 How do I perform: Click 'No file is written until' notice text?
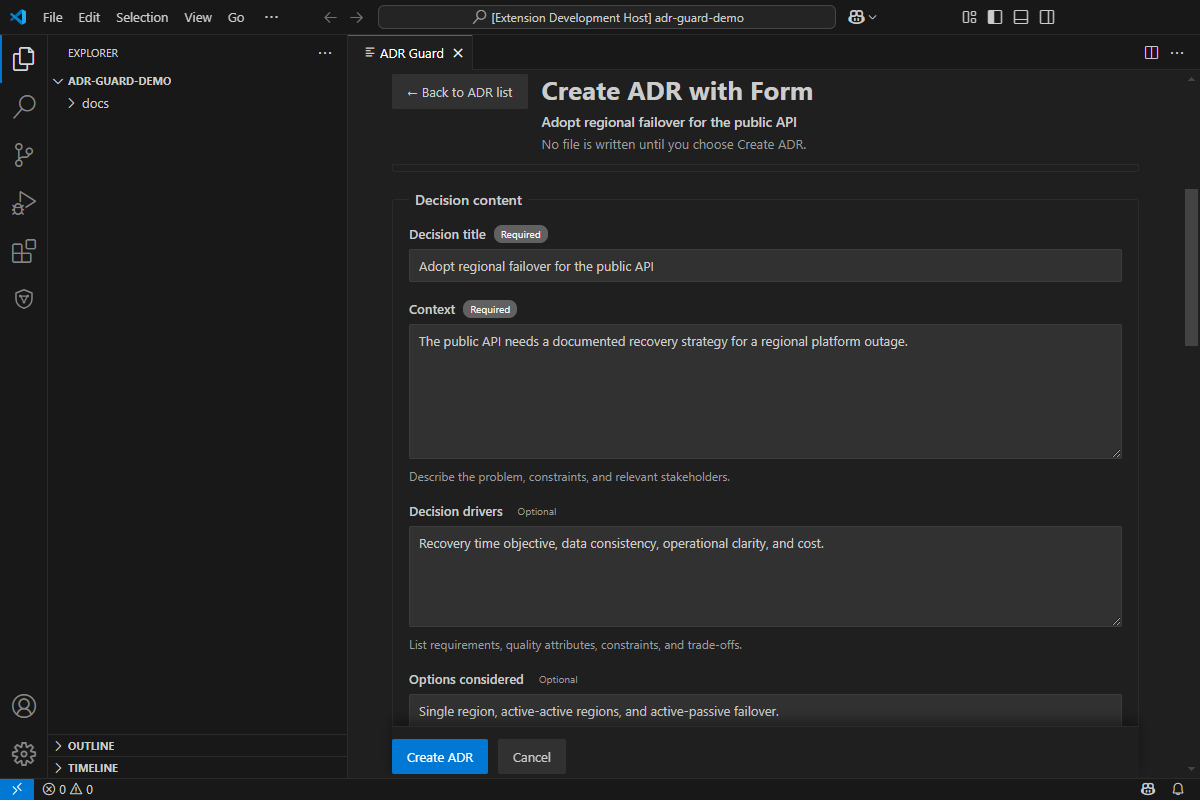pyautogui.click(x=674, y=144)
